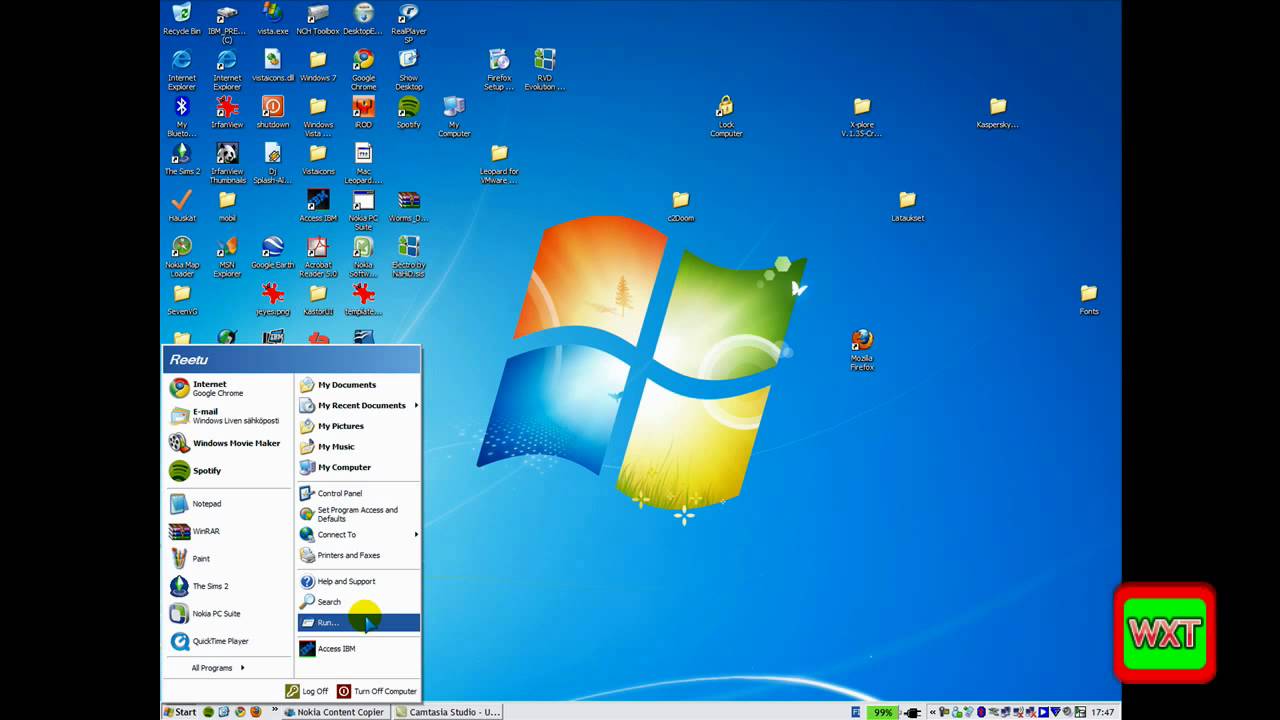Open the Windows 7 desktop folder
The image size is (1280, 720).
point(317,65)
